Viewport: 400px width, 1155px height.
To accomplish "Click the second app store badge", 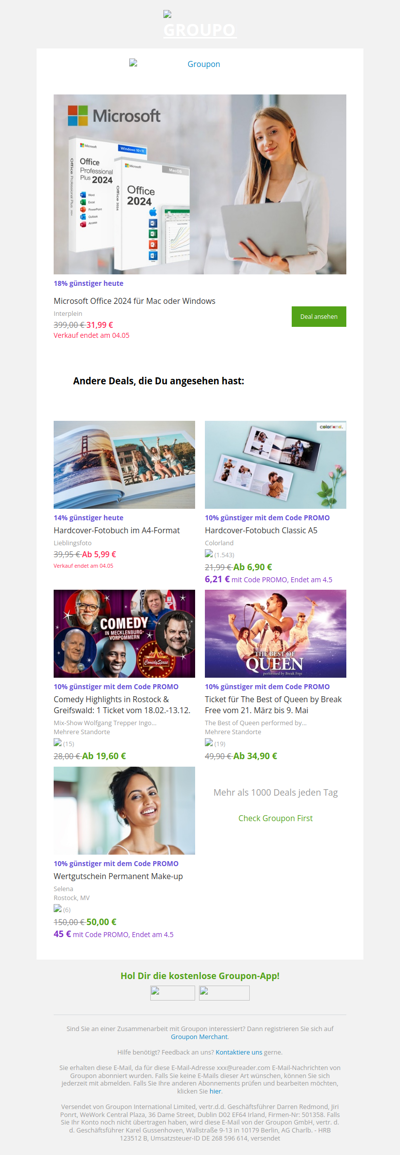I will tap(224, 993).
